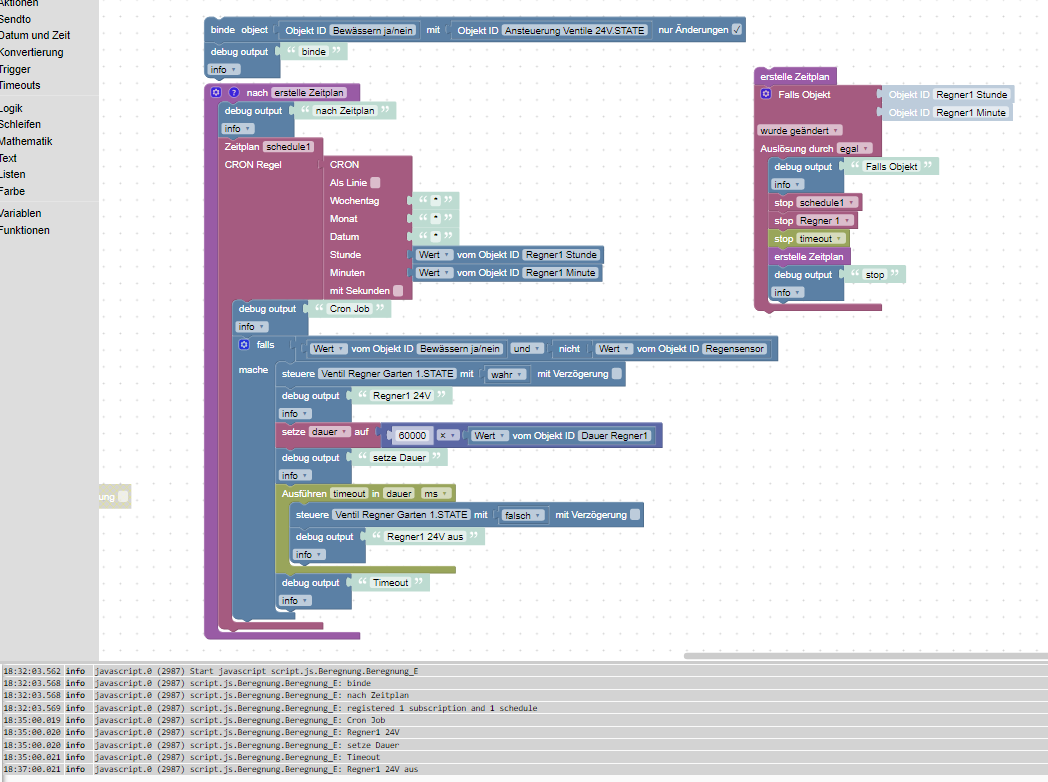
Task: Click the horizontal workspace scrollbar
Action: (x=866, y=656)
